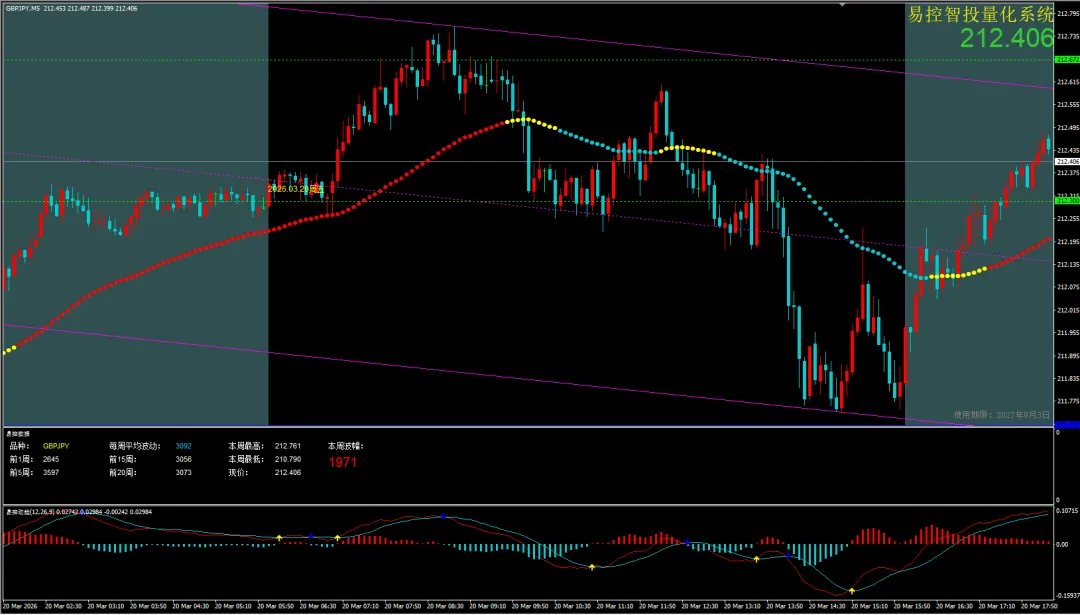Click the '20 Mar 05:50' time axis label
The height and width of the screenshot is (615, 1080).
[x=274, y=606]
